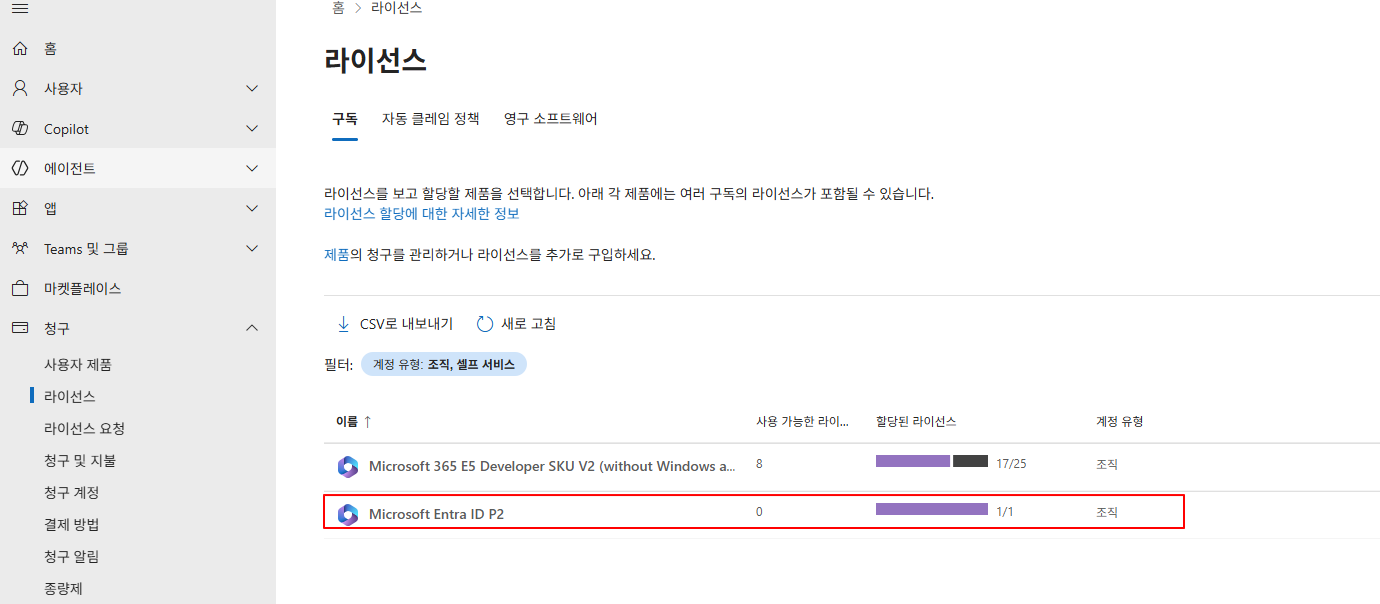The height and width of the screenshot is (604, 1380).
Task: Click the Copilot logo icon
Action: click(x=20, y=129)
